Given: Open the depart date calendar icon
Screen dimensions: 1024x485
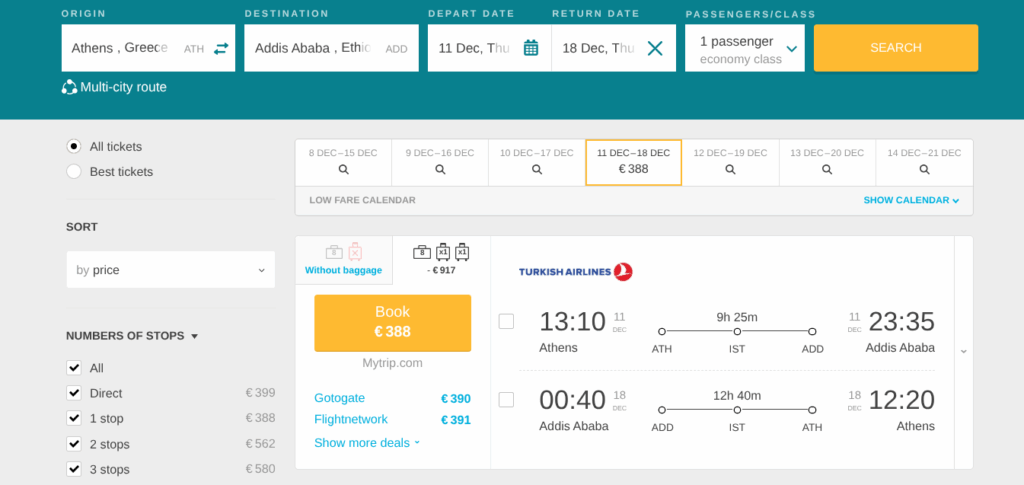Looking at the screenshot, I should click(531, 48).
